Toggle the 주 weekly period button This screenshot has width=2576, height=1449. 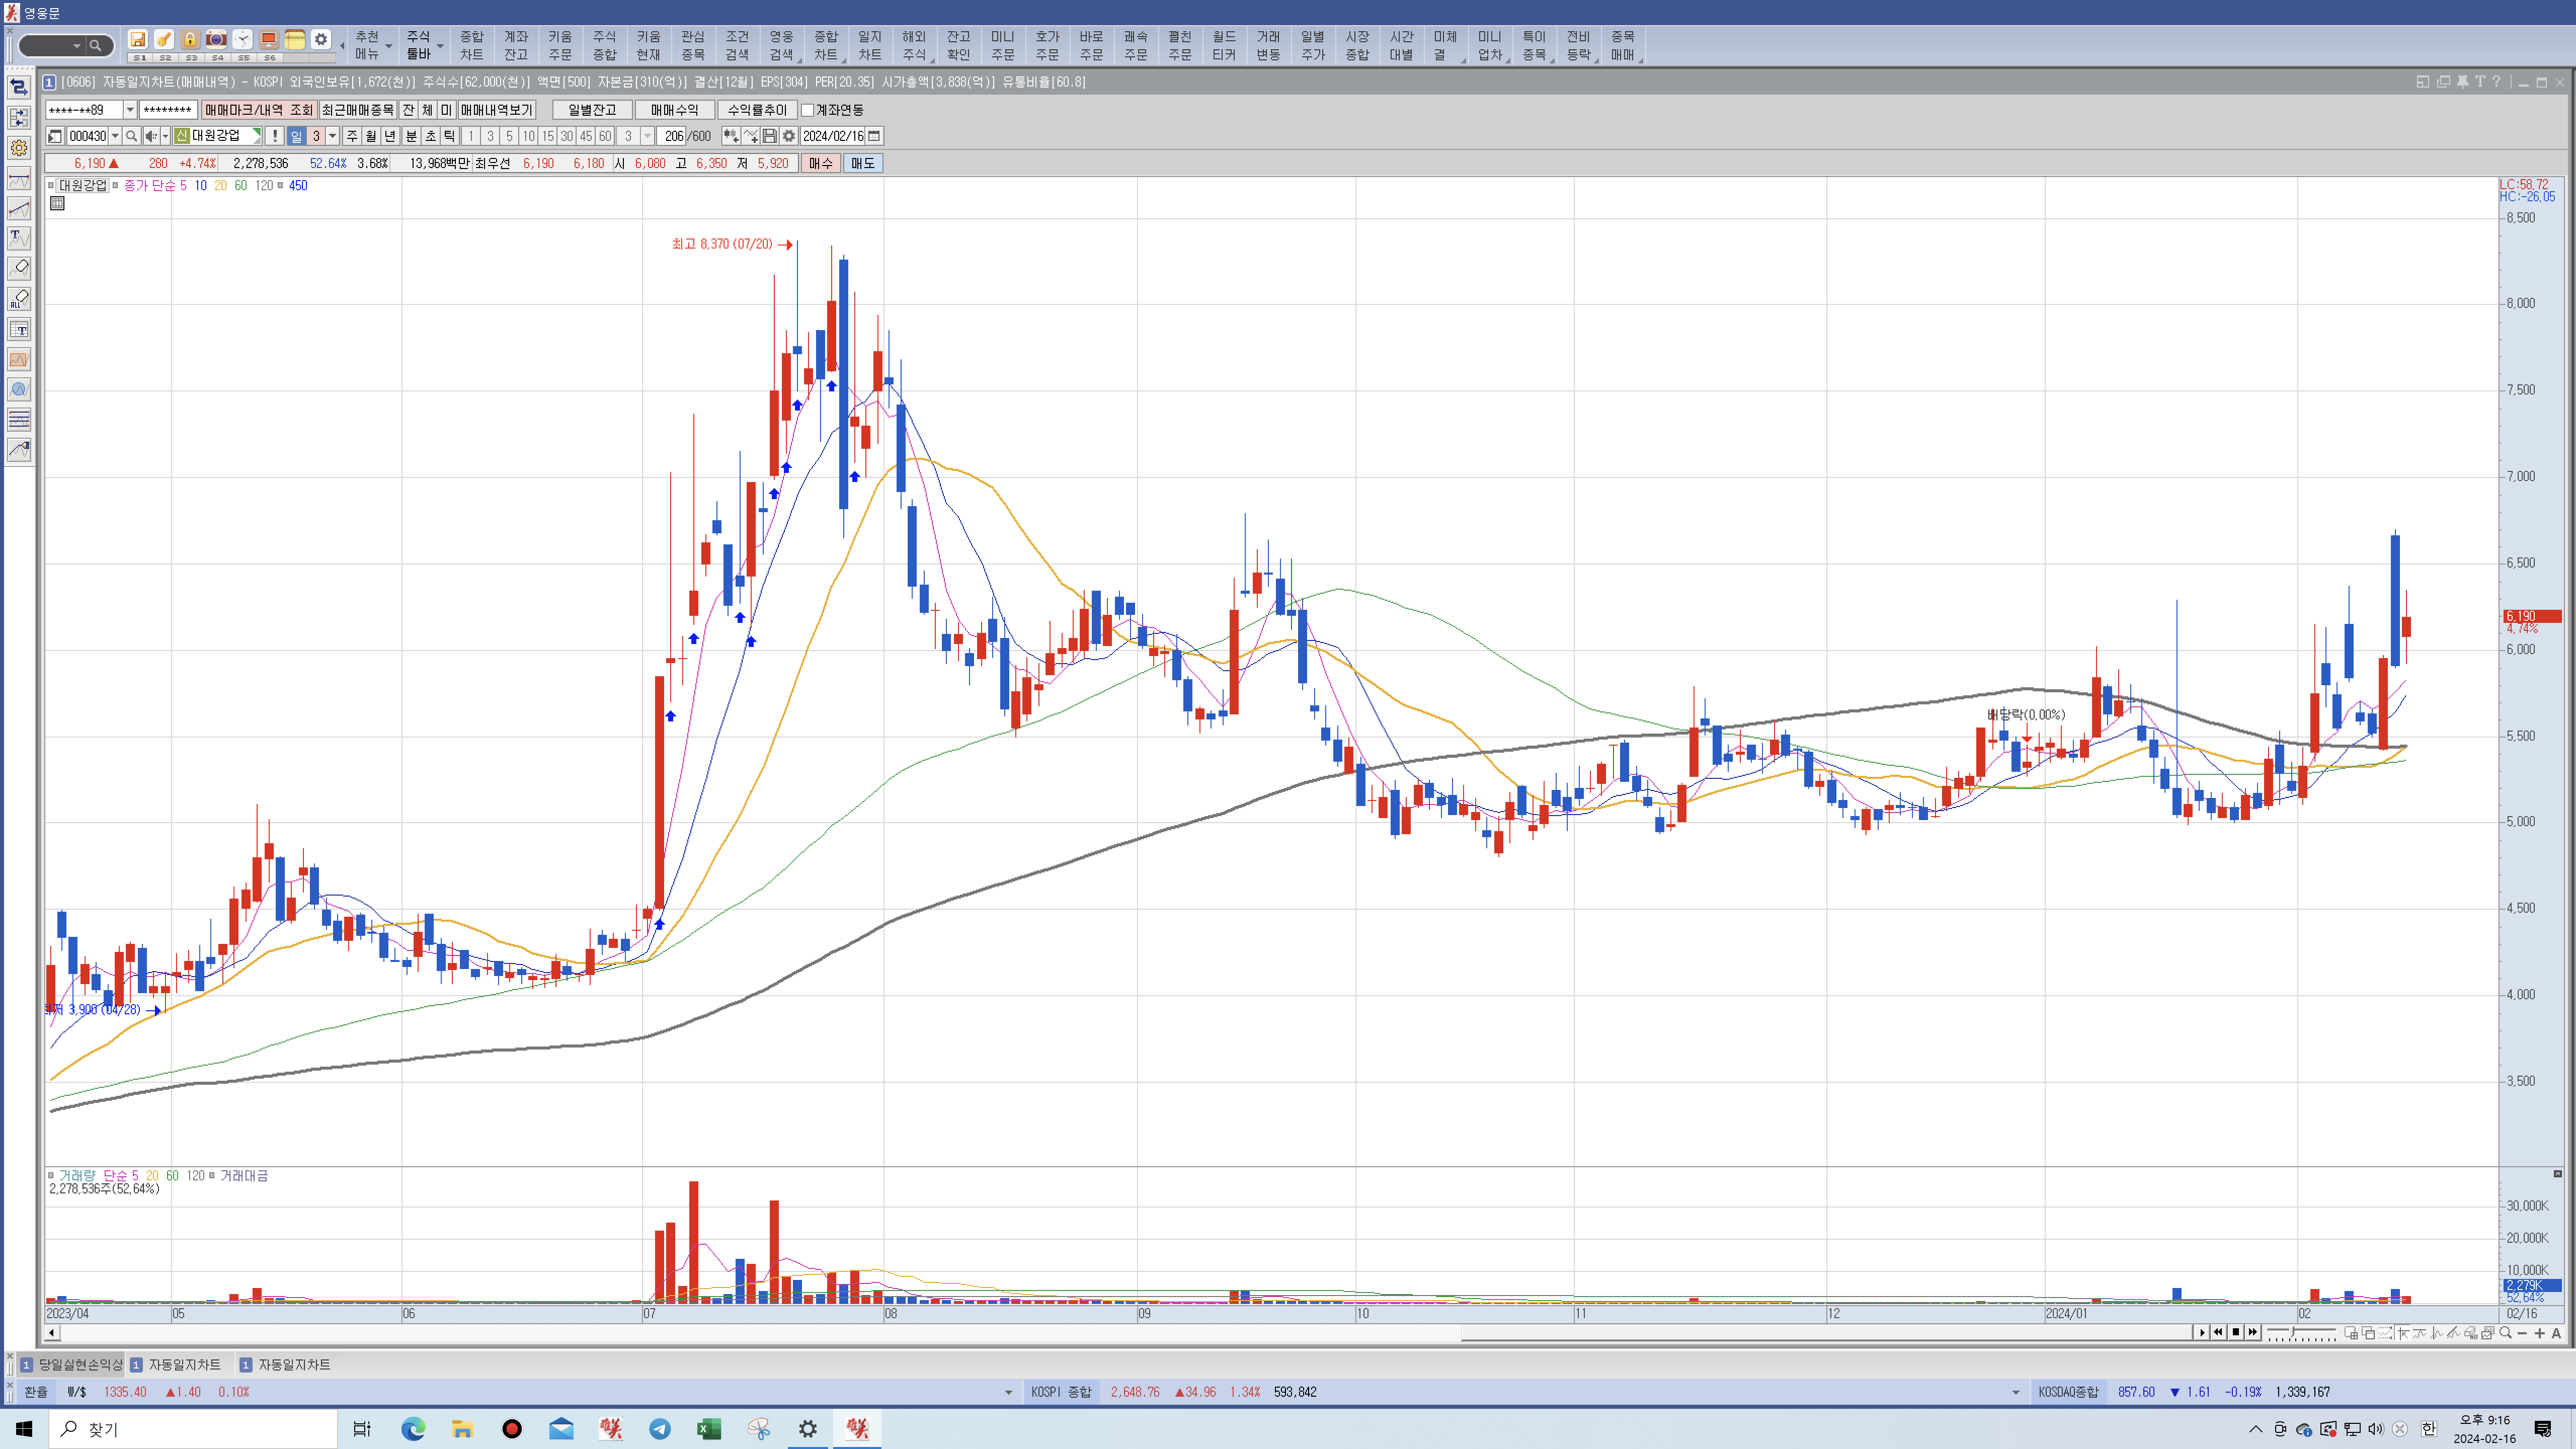[352, 136]
